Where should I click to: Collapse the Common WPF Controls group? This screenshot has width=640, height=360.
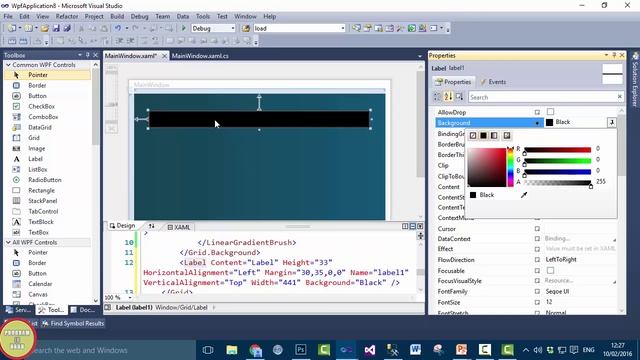point(8,65)
